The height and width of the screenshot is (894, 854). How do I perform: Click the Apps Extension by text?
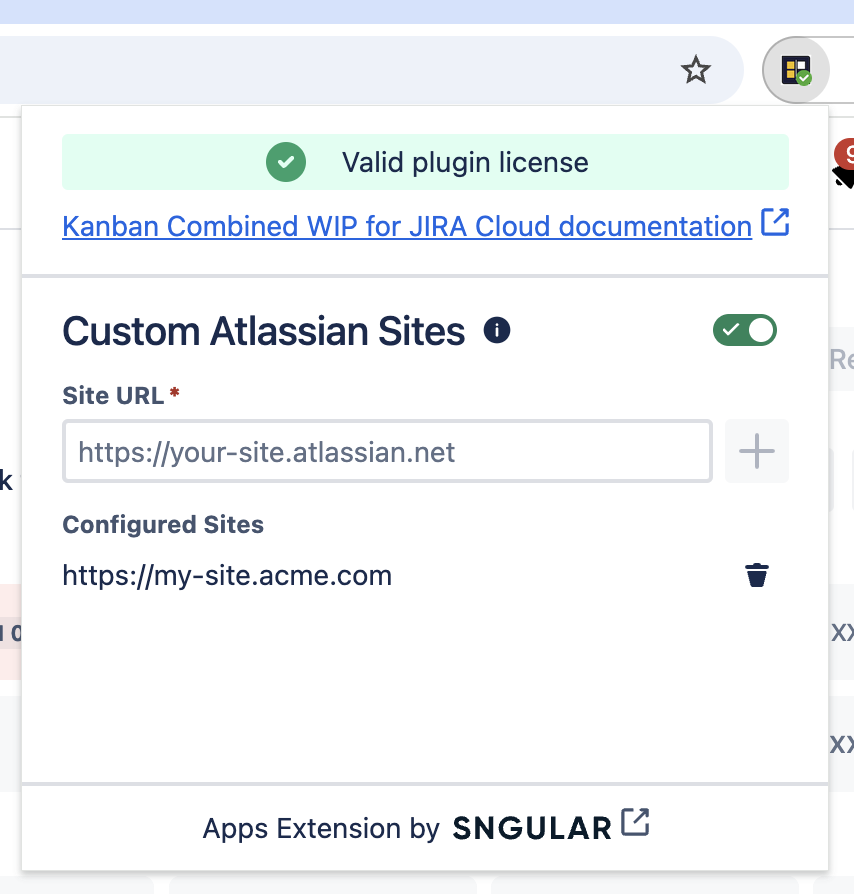coord(321,828)
